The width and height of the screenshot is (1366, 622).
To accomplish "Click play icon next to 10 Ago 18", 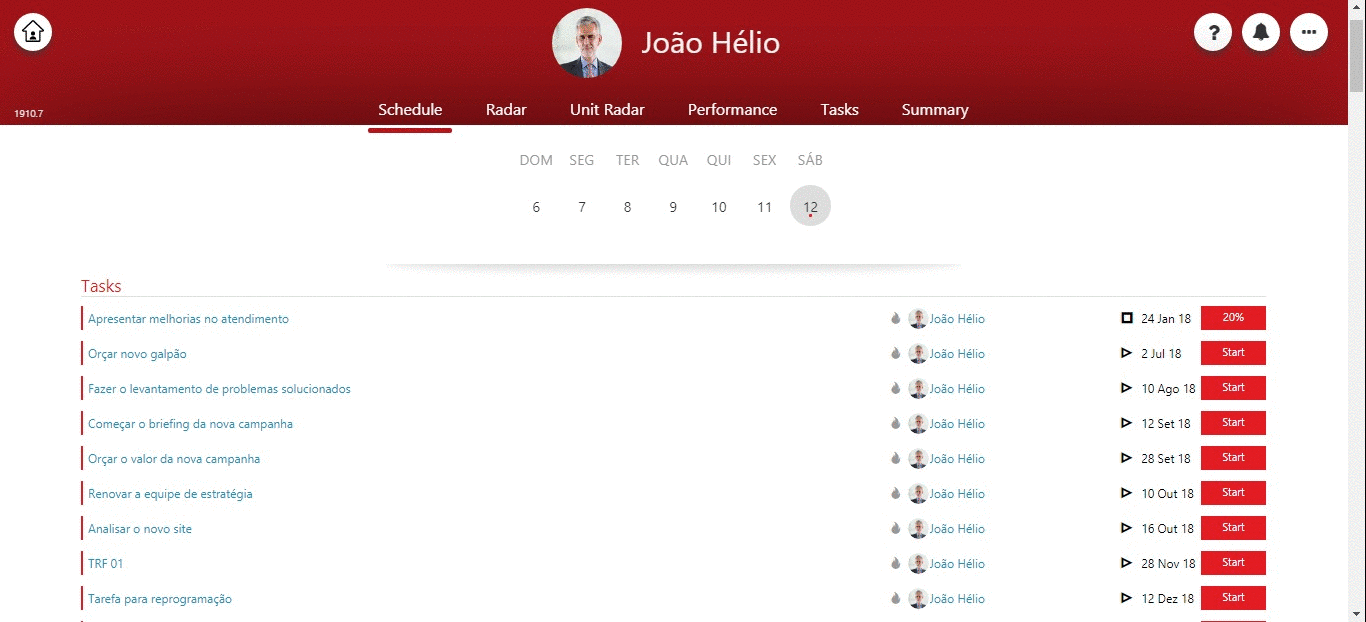I will 1127,388.
